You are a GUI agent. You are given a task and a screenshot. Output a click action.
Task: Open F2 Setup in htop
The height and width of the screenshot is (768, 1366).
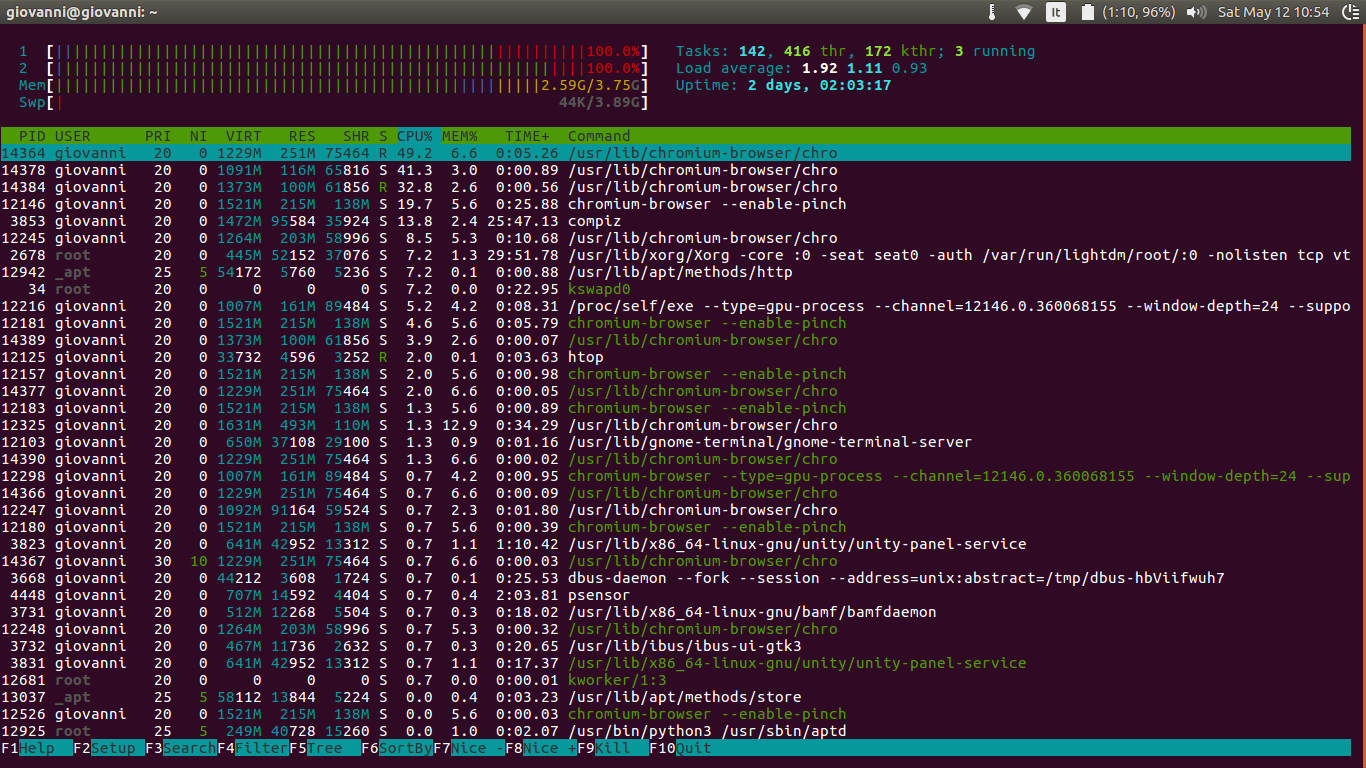pos(107,748)
